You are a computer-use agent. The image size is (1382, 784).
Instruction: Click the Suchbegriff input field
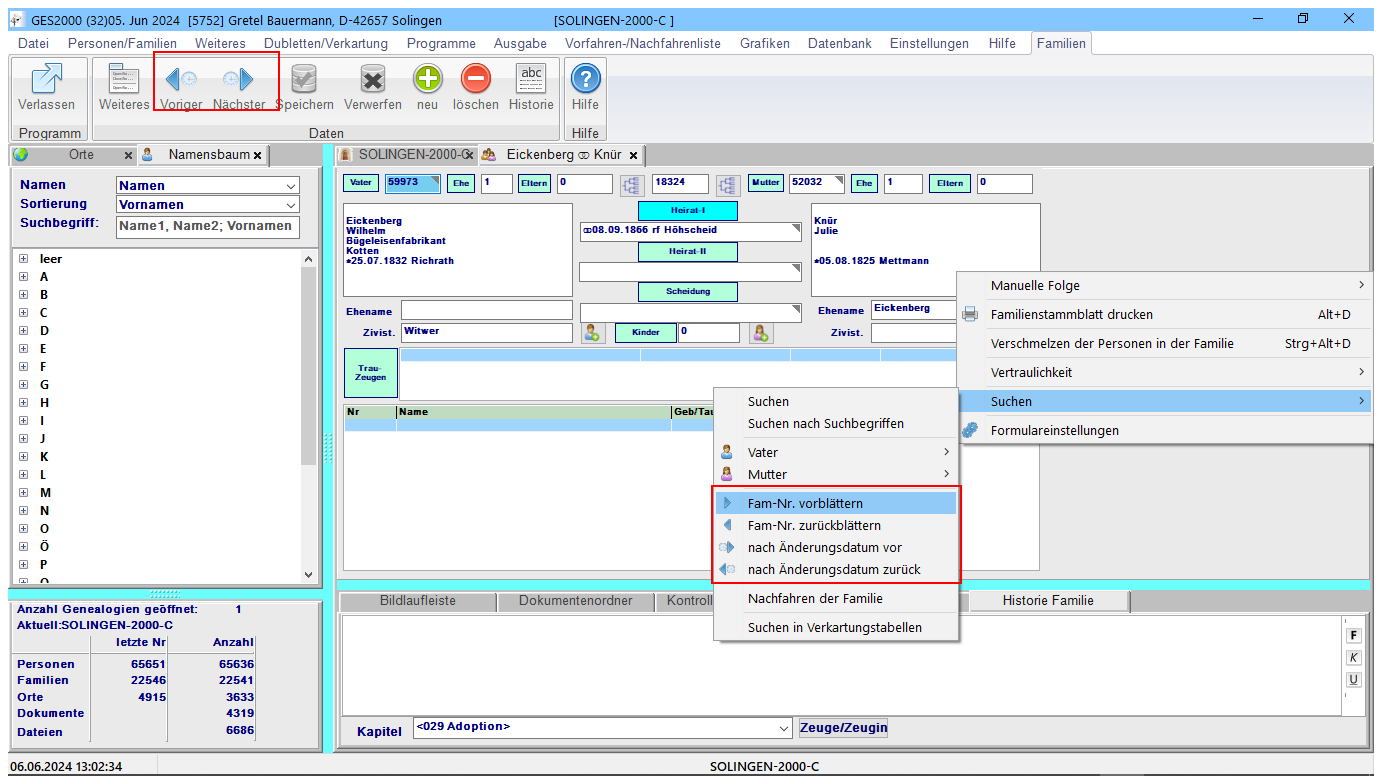point(208,226)
